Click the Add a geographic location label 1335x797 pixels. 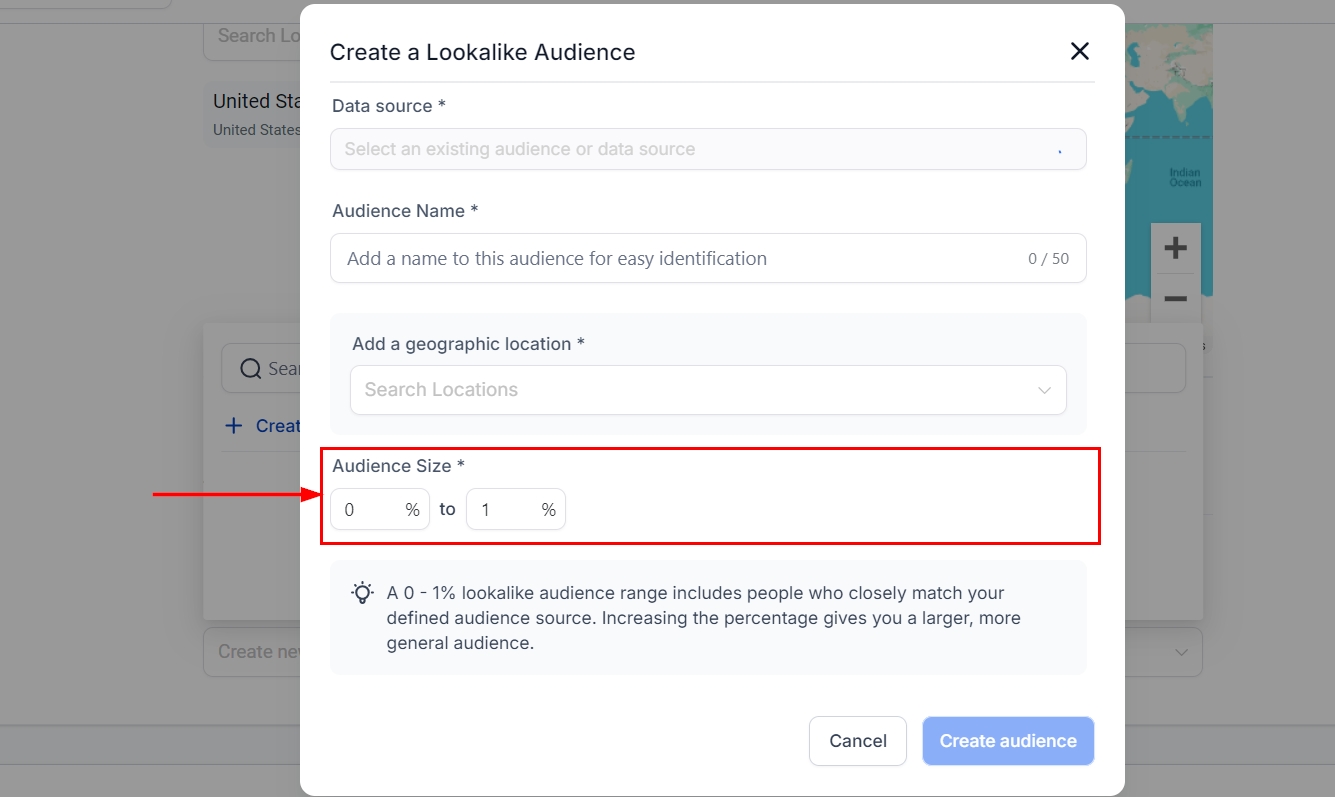[x=468, y=344]
